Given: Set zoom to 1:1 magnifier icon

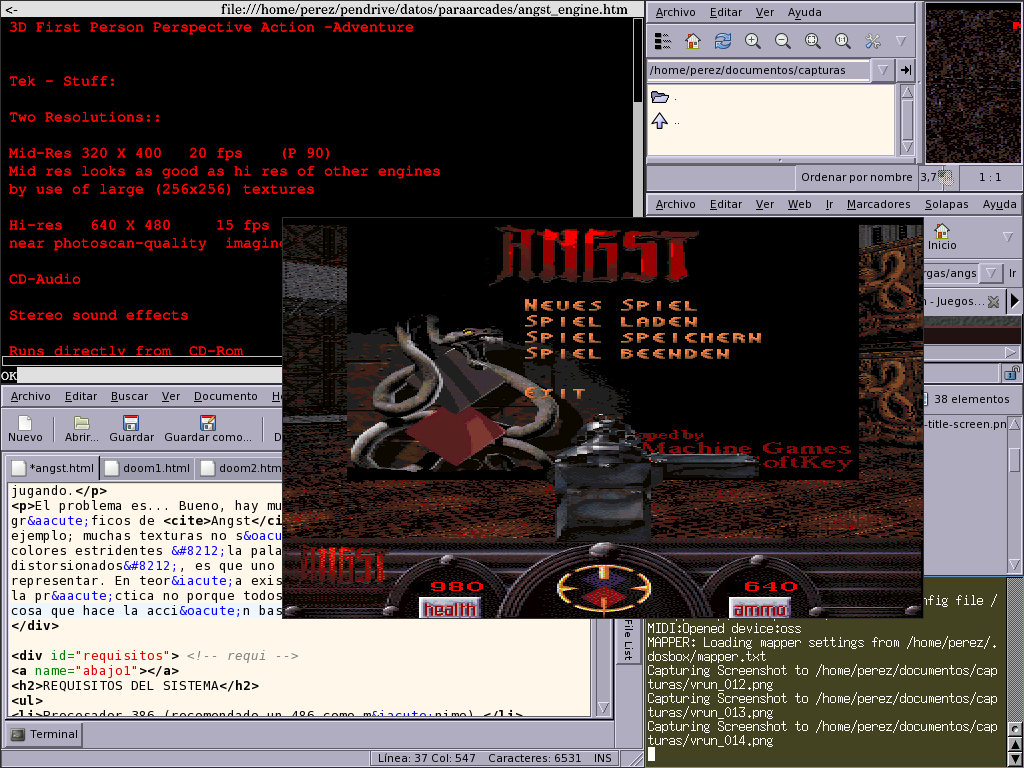Looking at the screenshot, I should coord(842,41).
